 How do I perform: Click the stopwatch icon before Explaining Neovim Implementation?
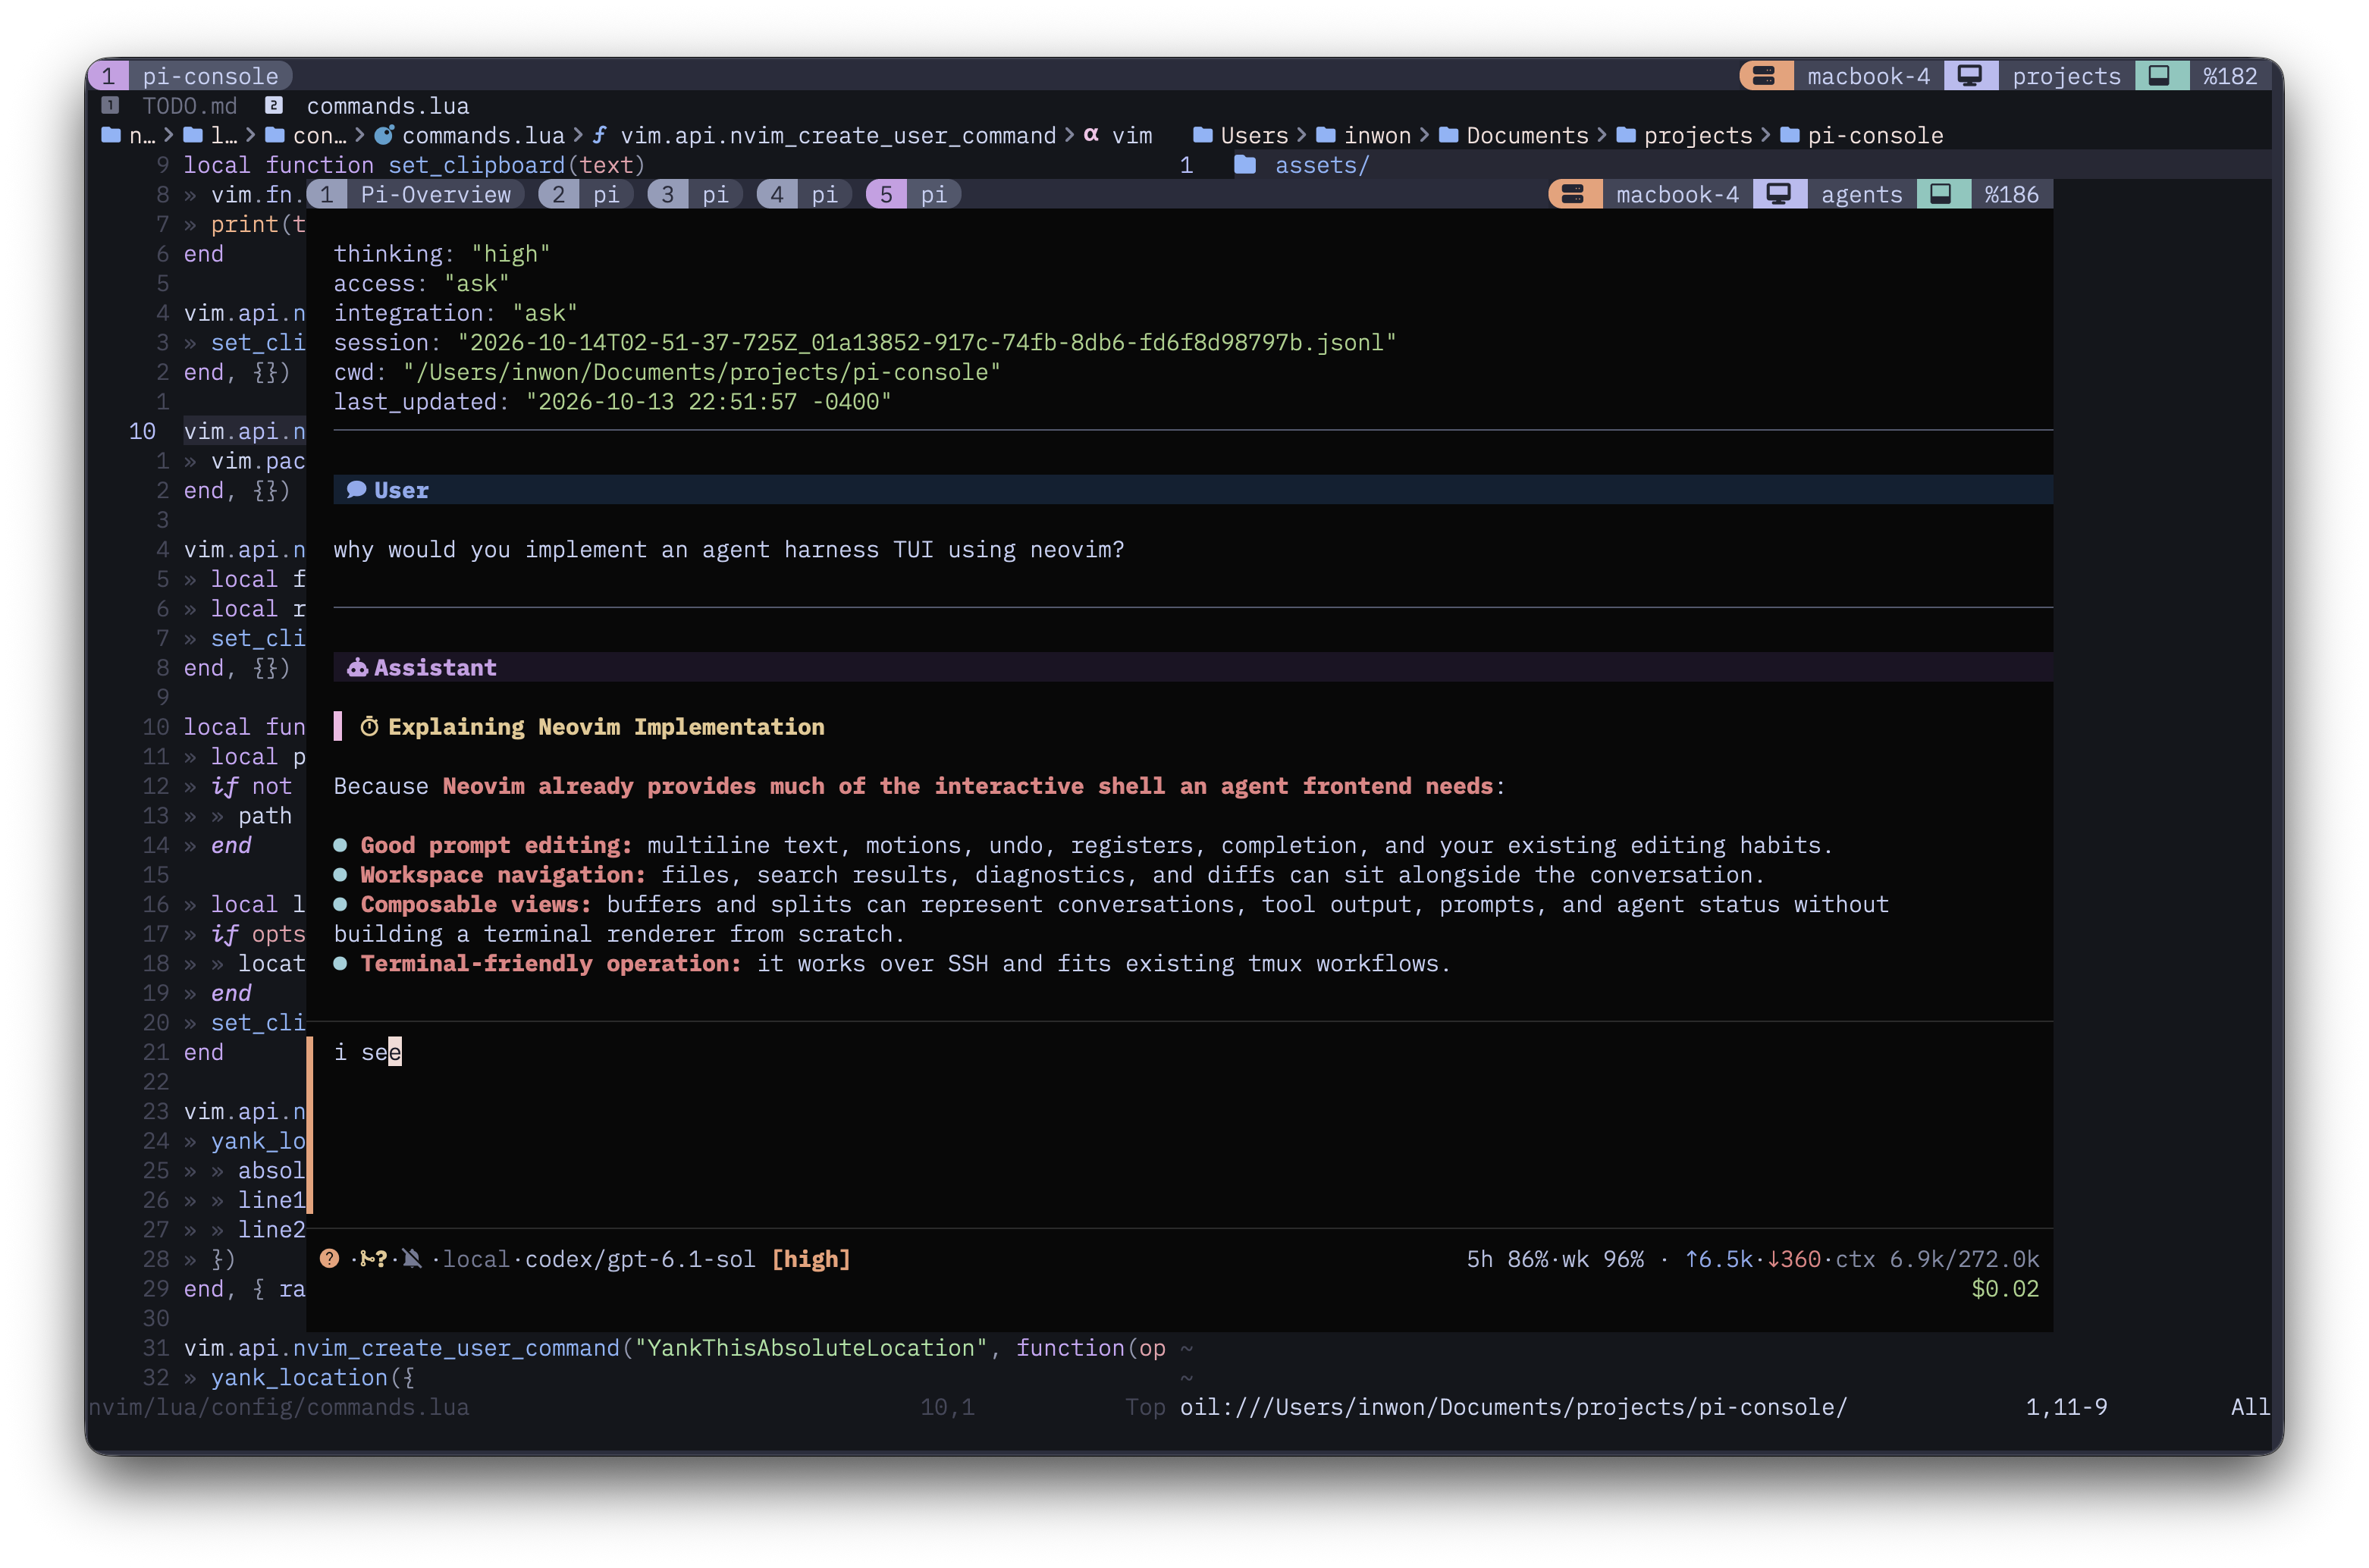click(369, 727)
